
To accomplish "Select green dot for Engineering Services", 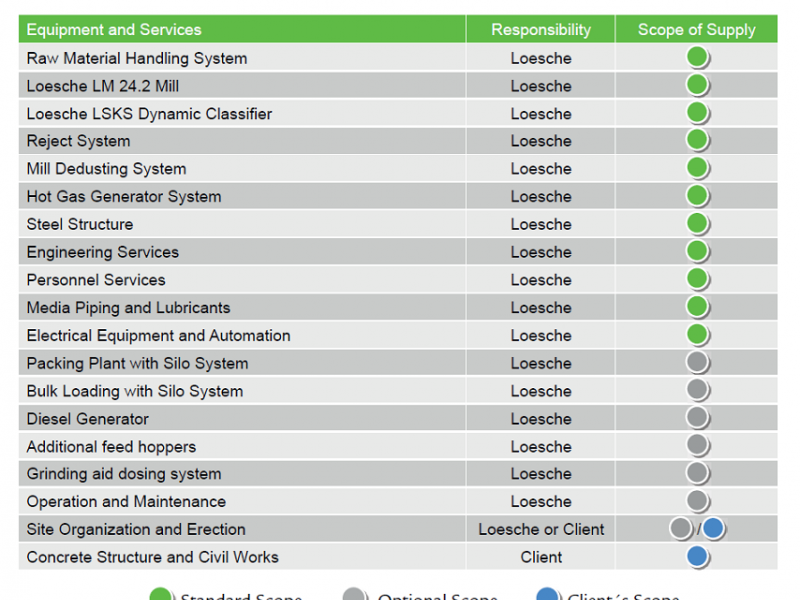I will tap(697, 251).
